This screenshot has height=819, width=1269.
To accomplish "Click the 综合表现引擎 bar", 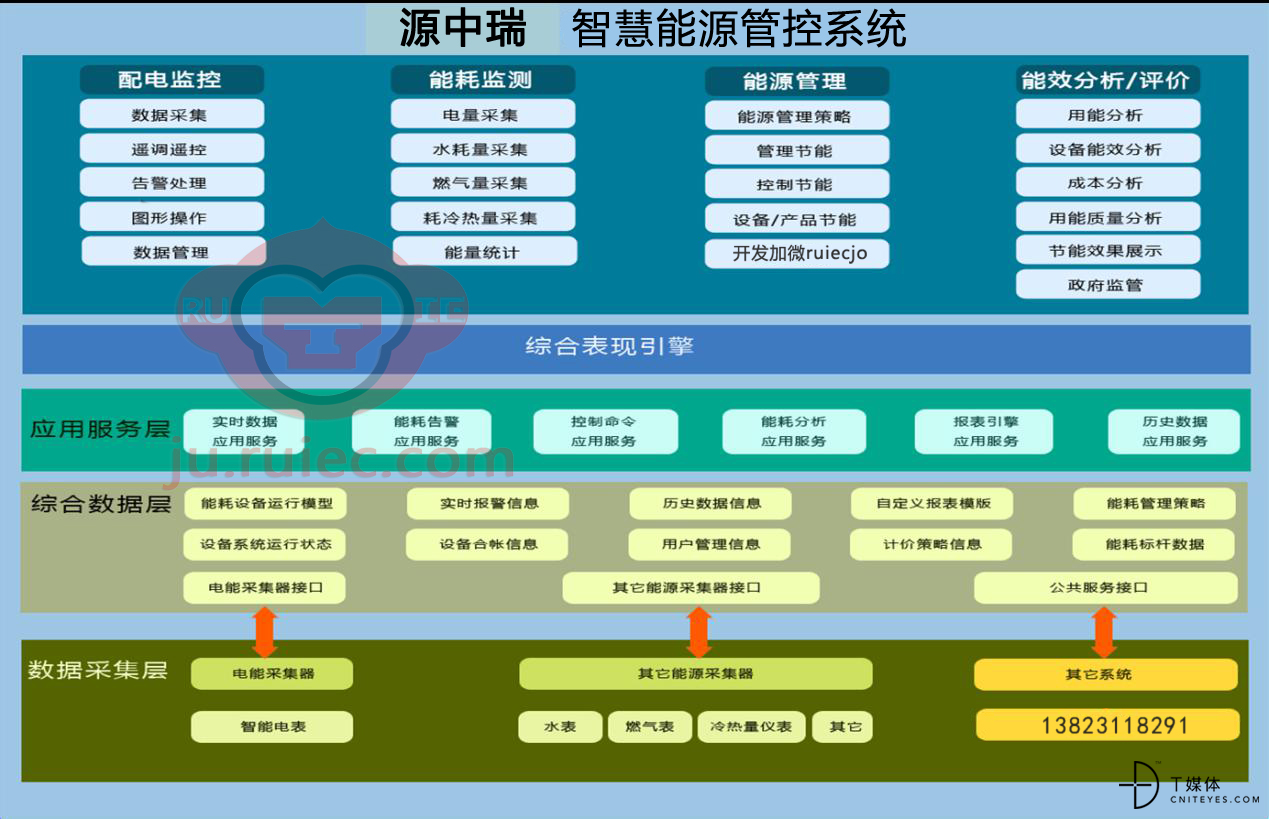I will point(636,348).
